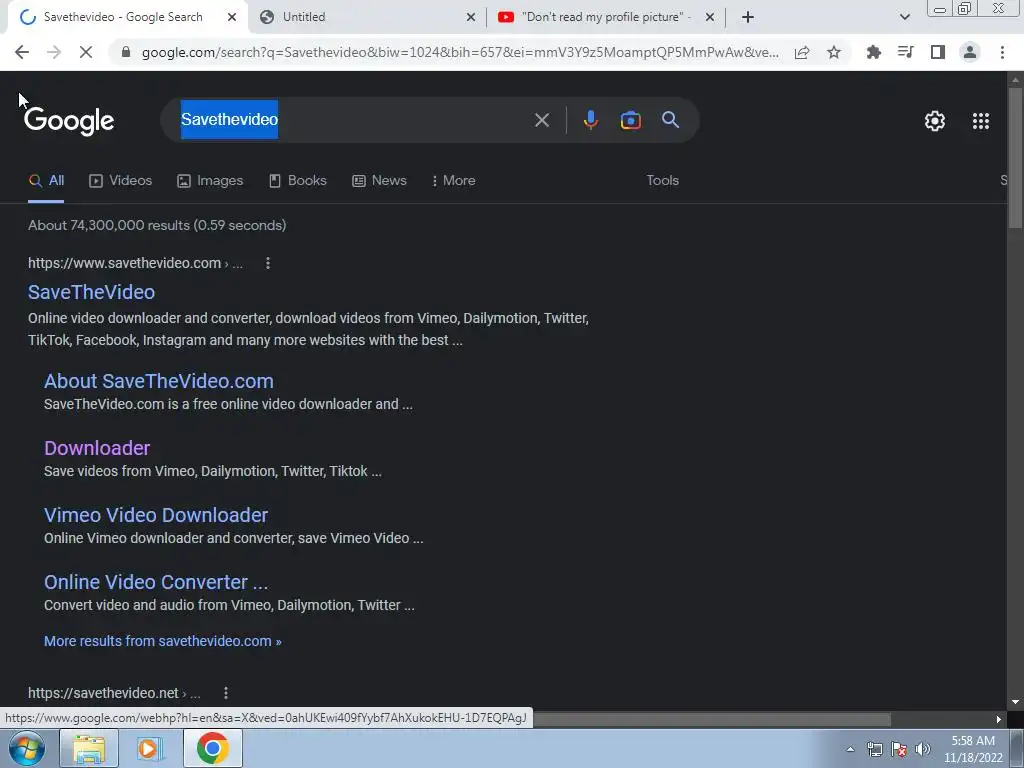Click the site lock icon in the address bar
The height and width of the screenshot is (768, 1024).
[x=126, y=52]
